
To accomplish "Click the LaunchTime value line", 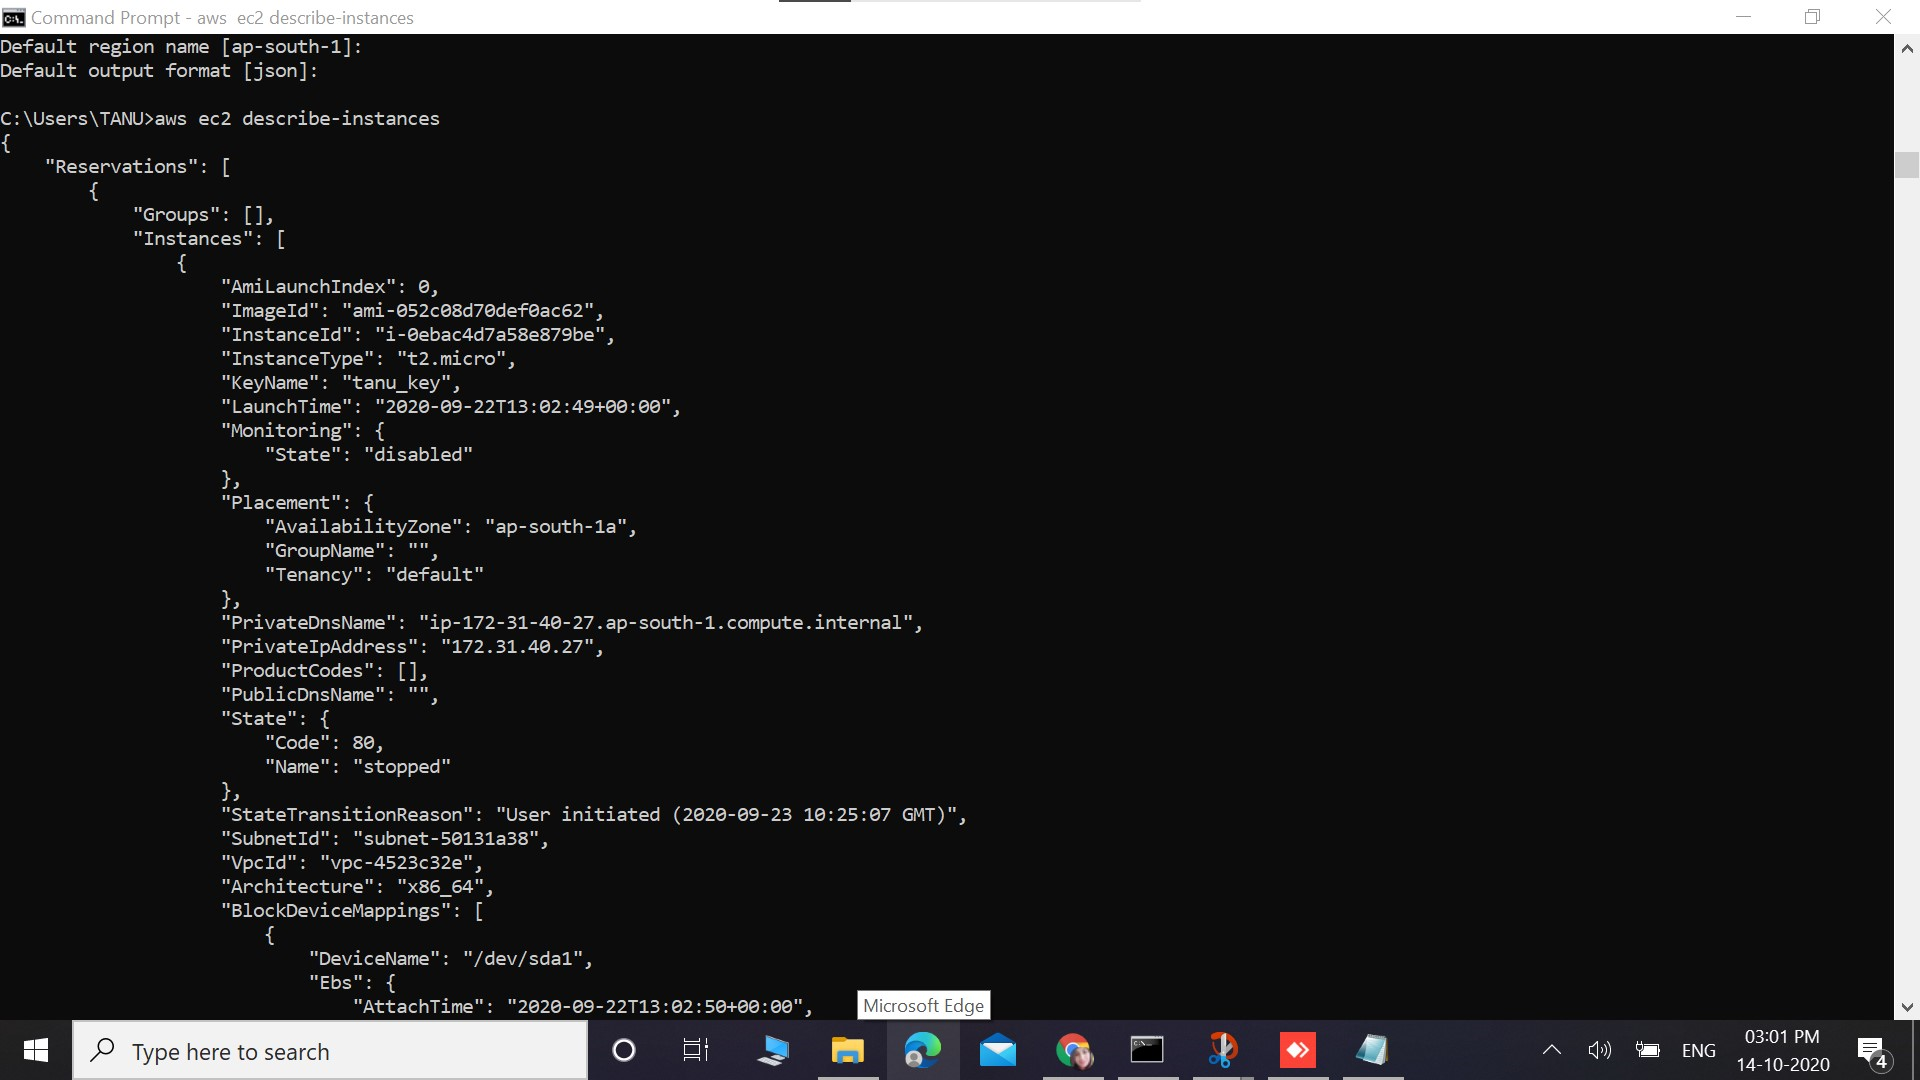I will point(451,407).
